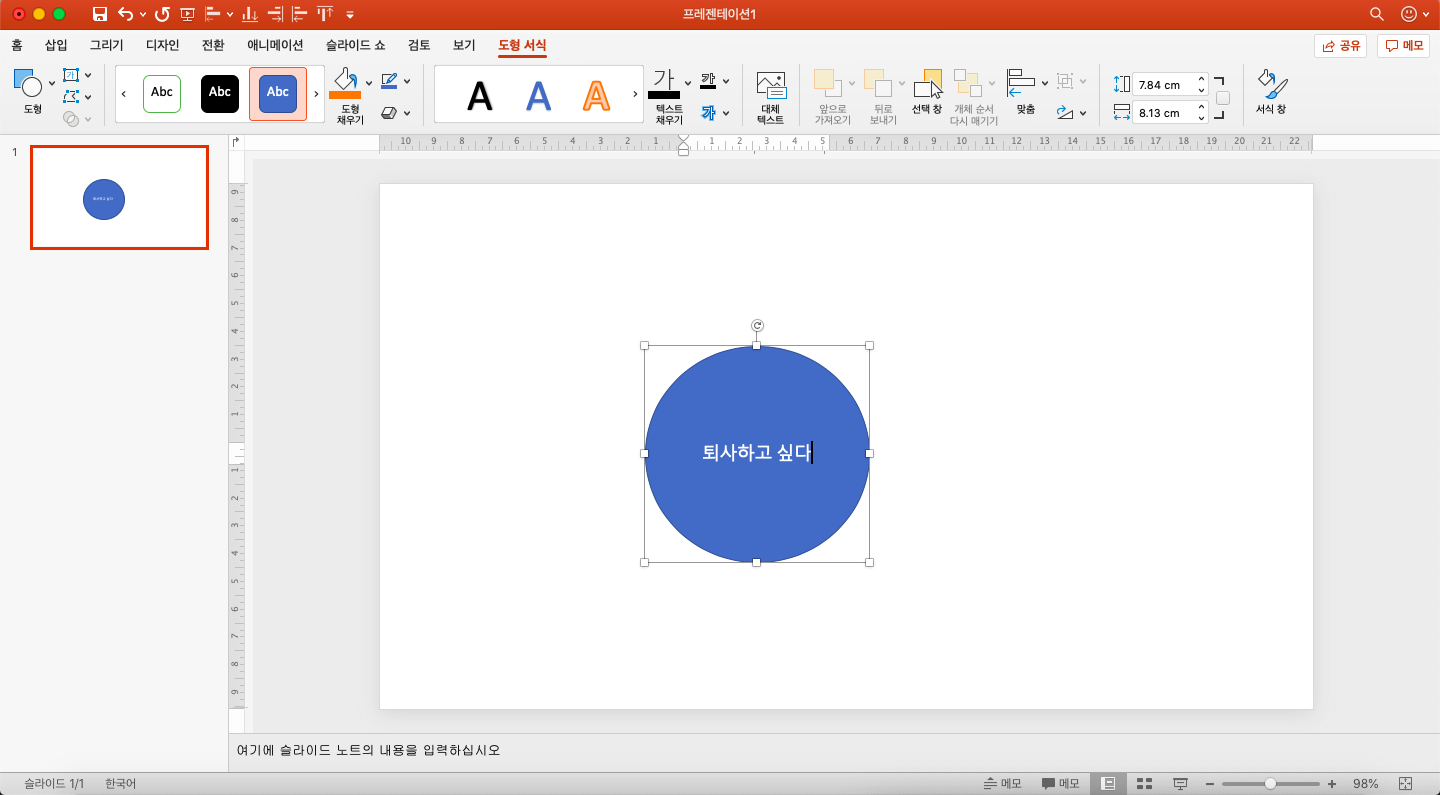Select the black Abc shape style
The height and width of the screenshot is (795, 1440).
[x=220, y=93]
